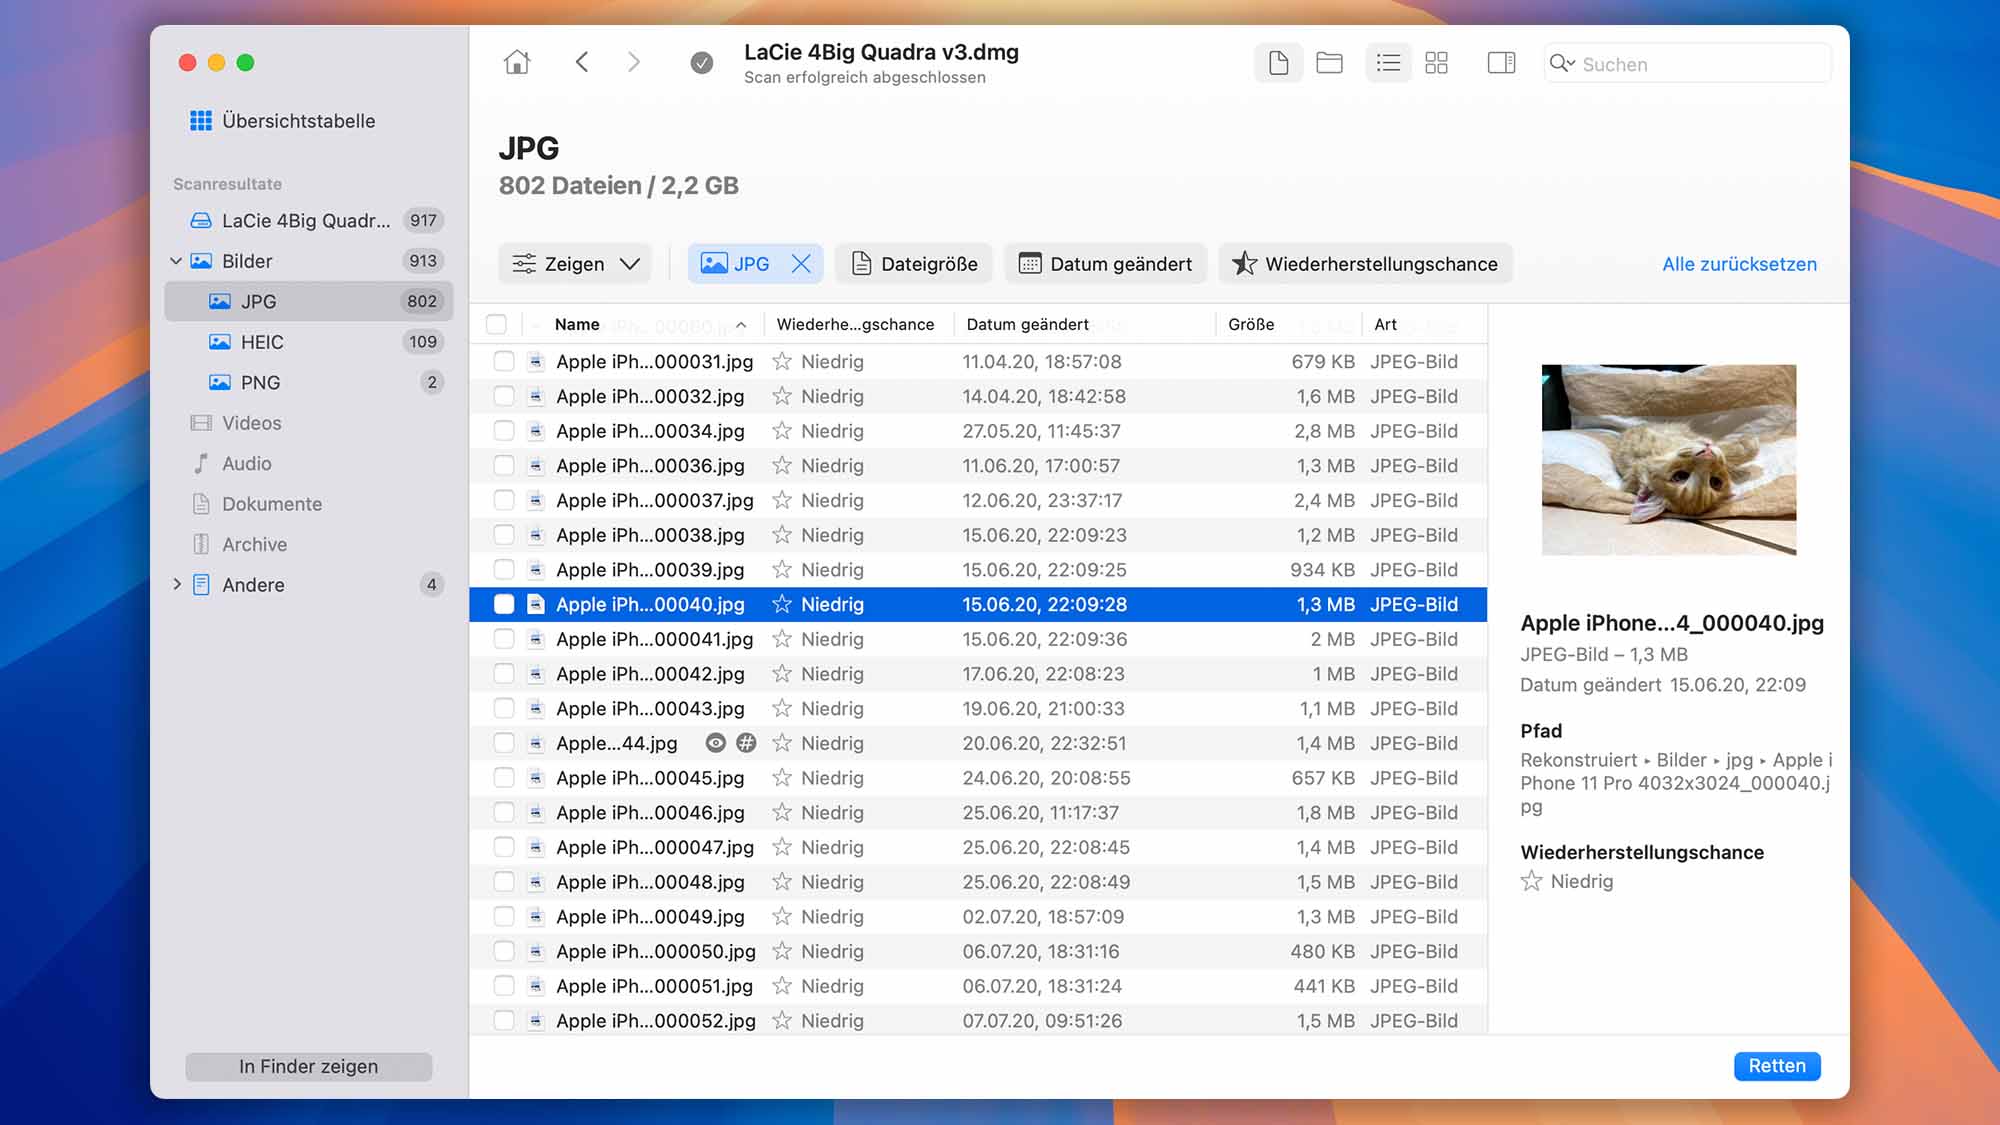Click the Retten button
Image resolution: width=2000 pixels, height=1125 pixels.
[1777, 1066]
